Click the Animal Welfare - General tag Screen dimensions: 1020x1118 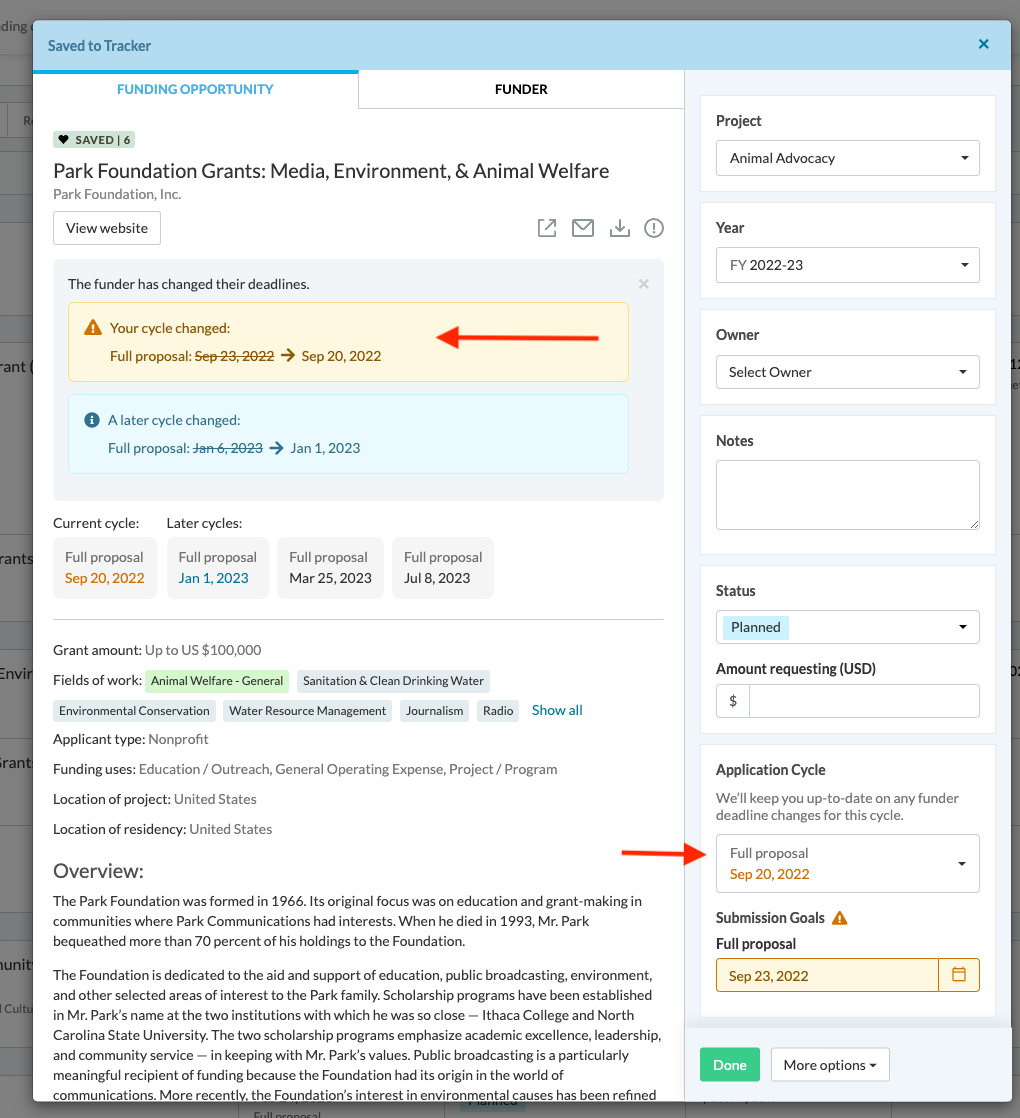217,681
